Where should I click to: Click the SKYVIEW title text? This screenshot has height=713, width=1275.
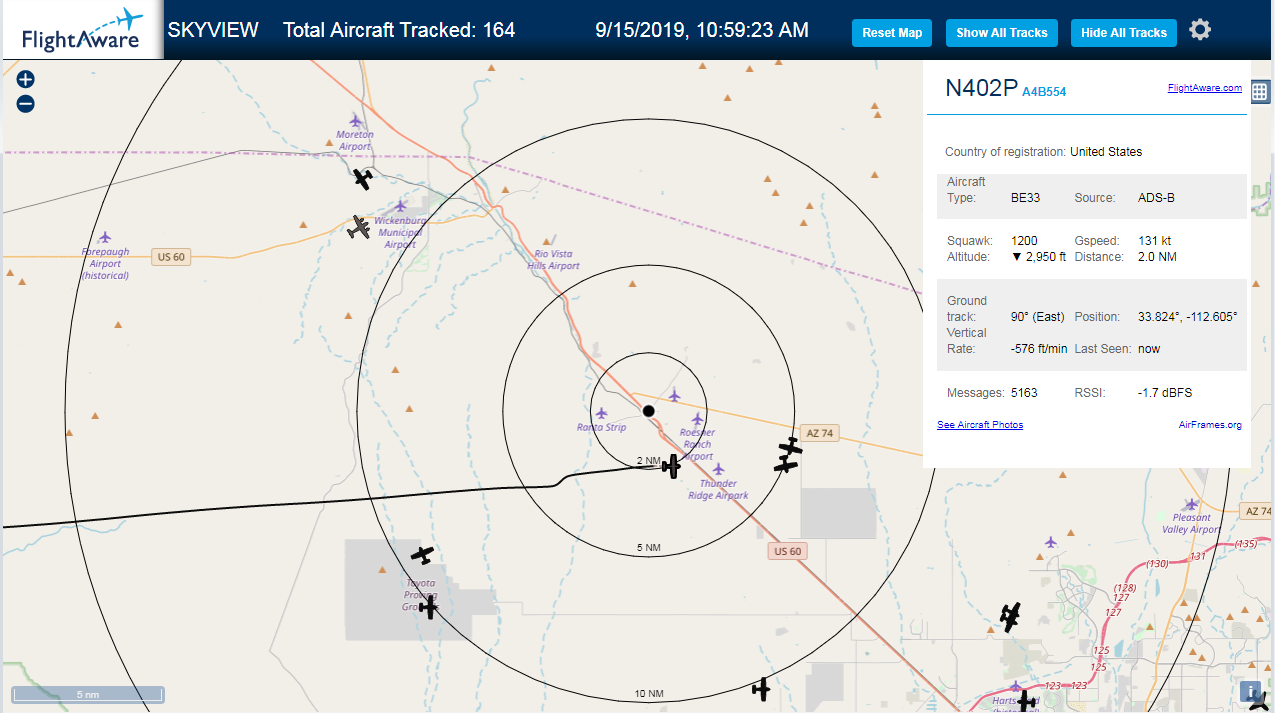[213, 30]
